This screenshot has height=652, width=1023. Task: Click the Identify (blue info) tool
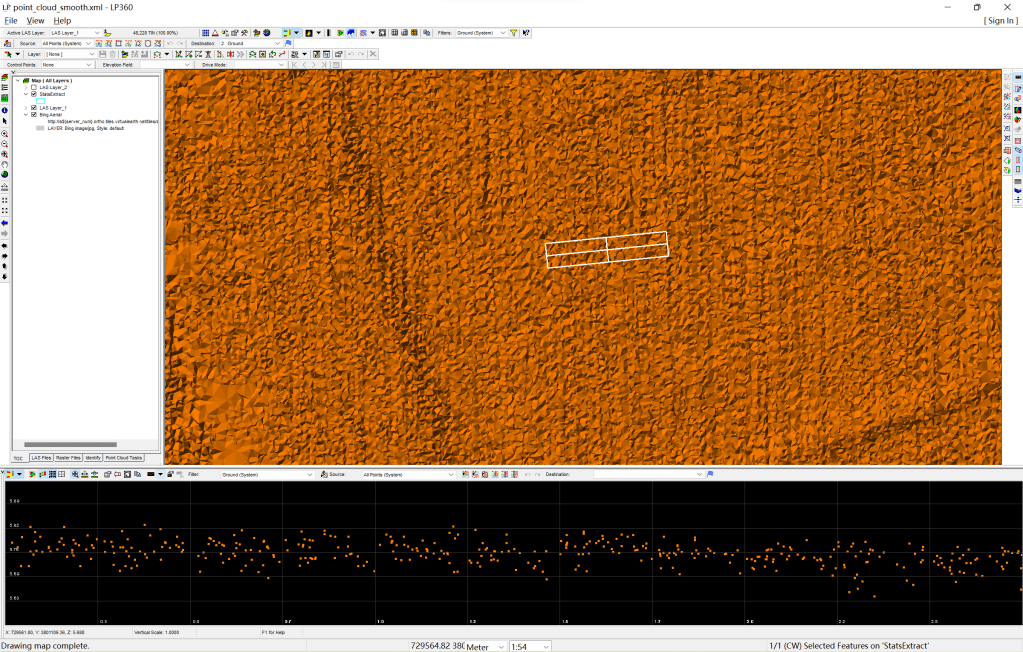click(x=5, y=110)
